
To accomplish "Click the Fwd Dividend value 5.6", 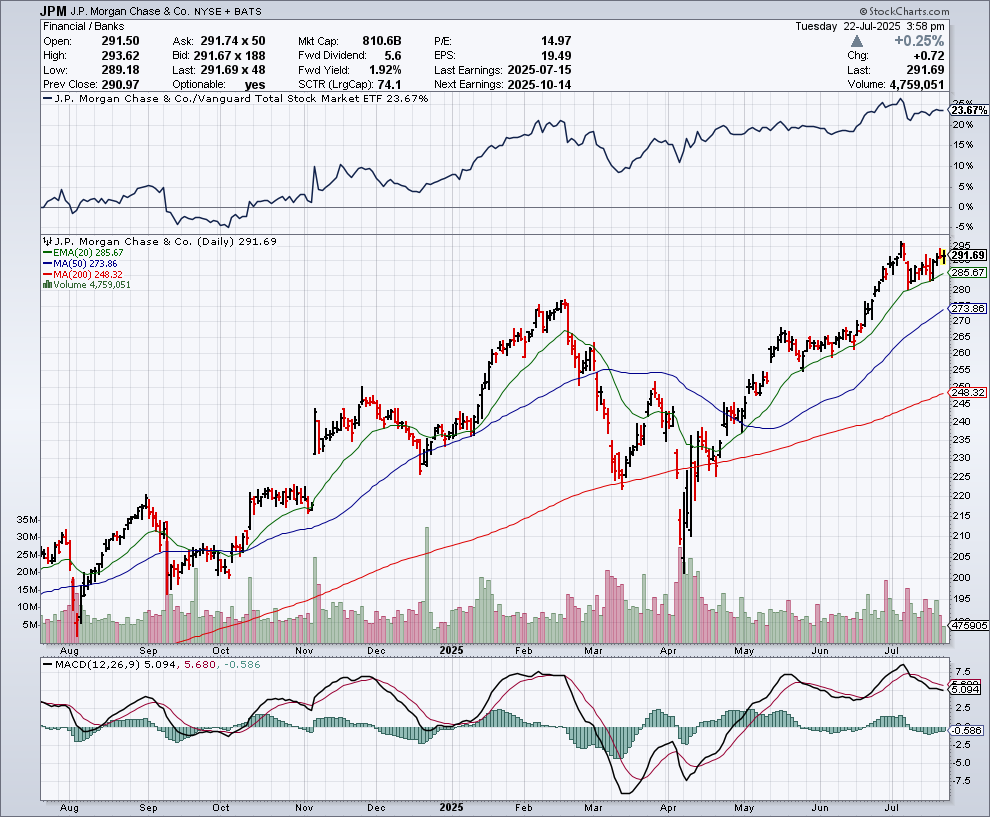I will click(393, 56).
